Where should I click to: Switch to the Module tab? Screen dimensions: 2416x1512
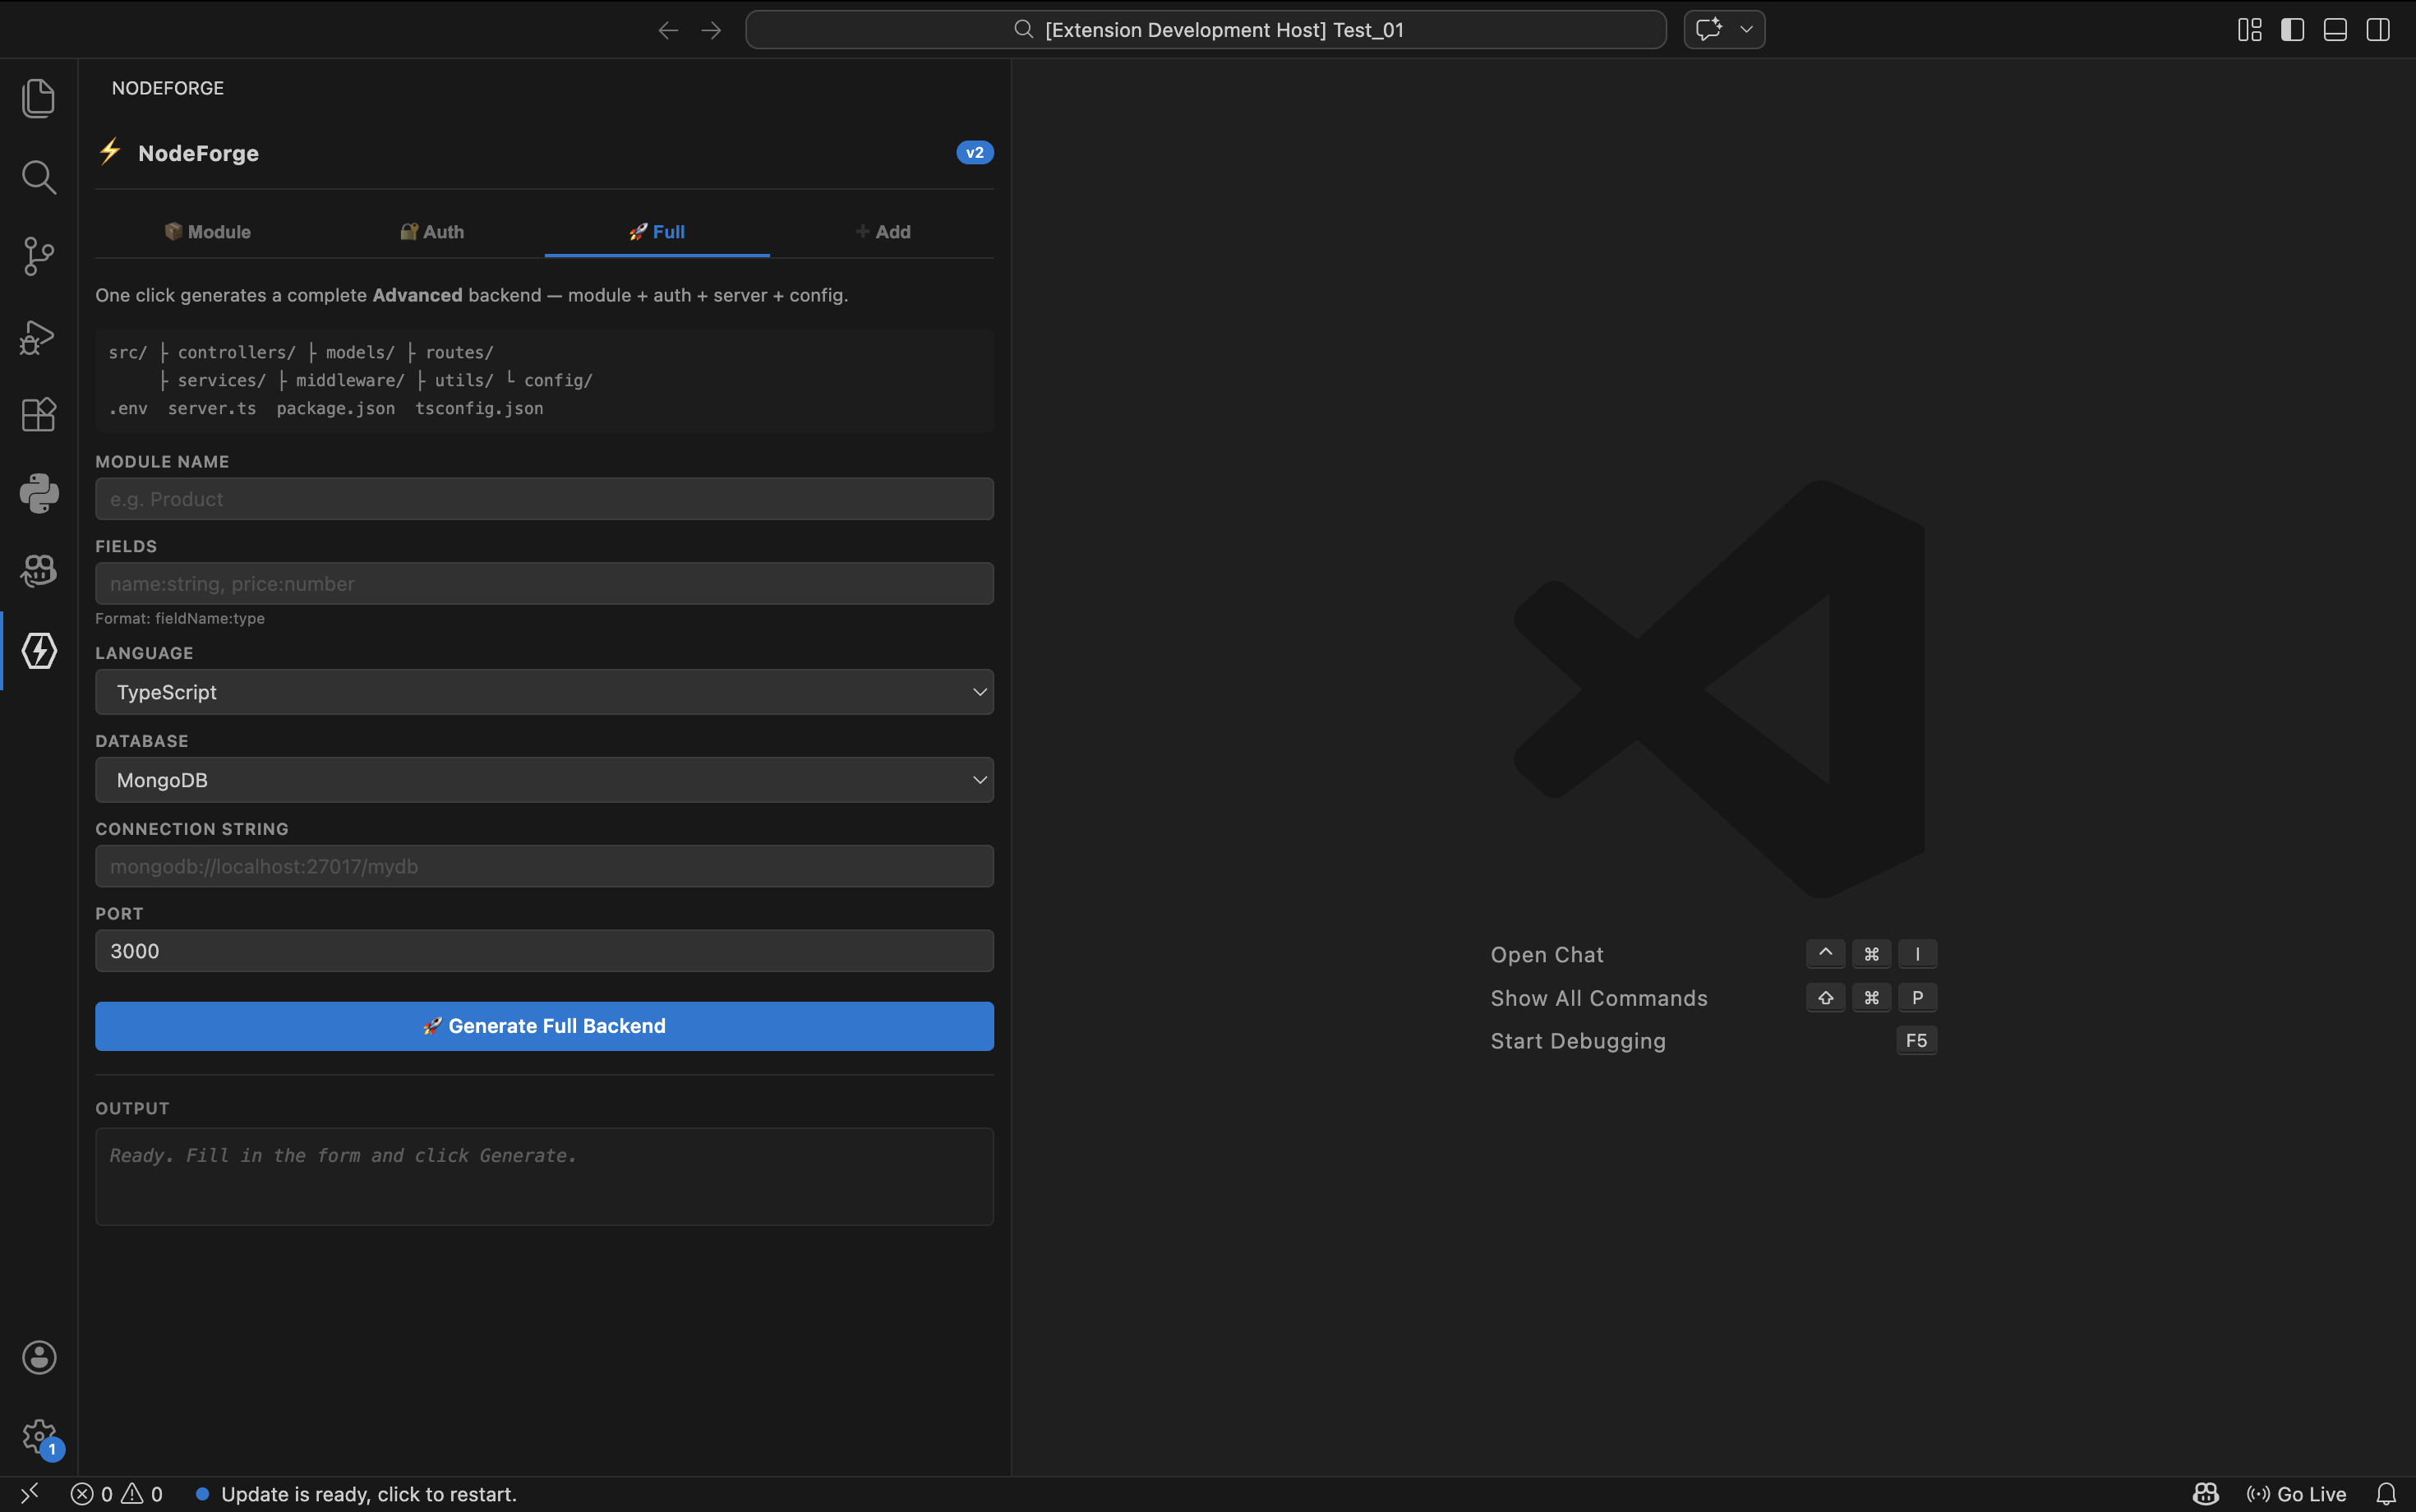208,232
